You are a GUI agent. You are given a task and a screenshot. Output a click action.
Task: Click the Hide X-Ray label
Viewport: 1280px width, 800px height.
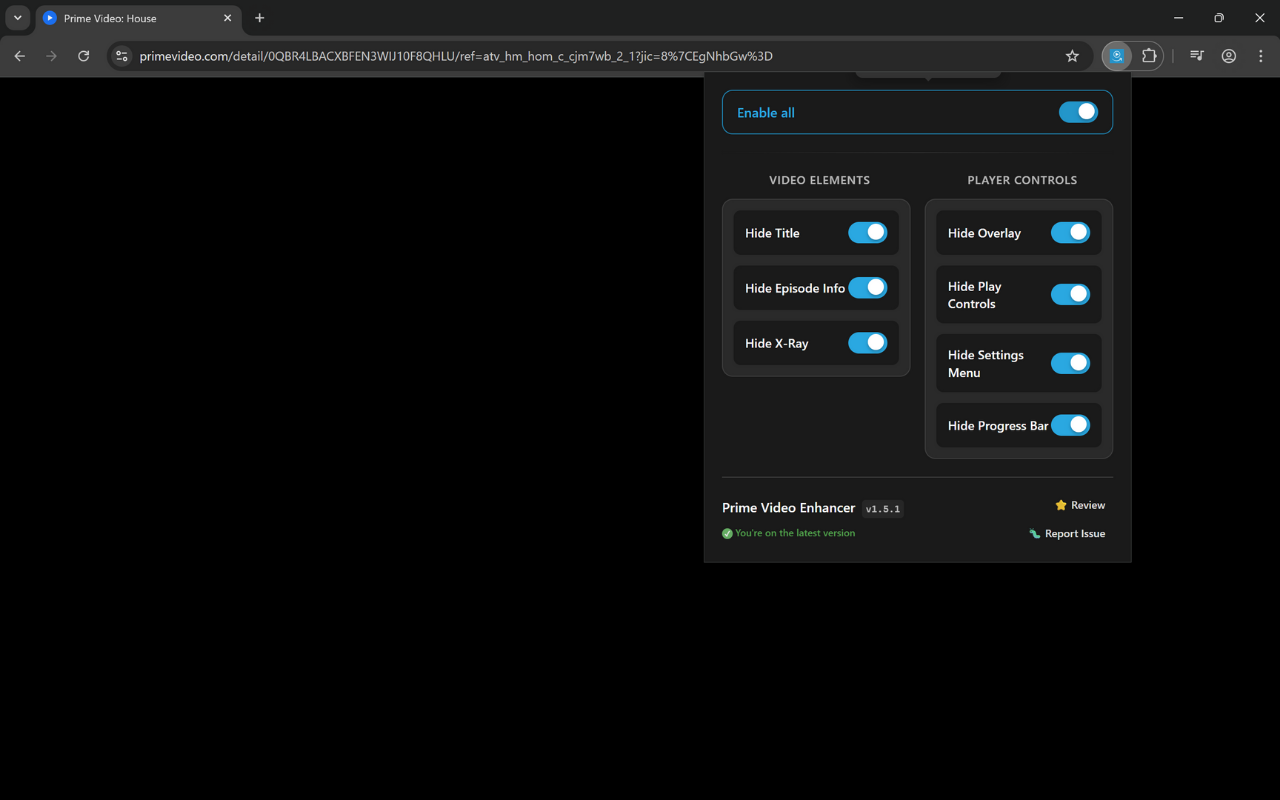pos(776,343)
